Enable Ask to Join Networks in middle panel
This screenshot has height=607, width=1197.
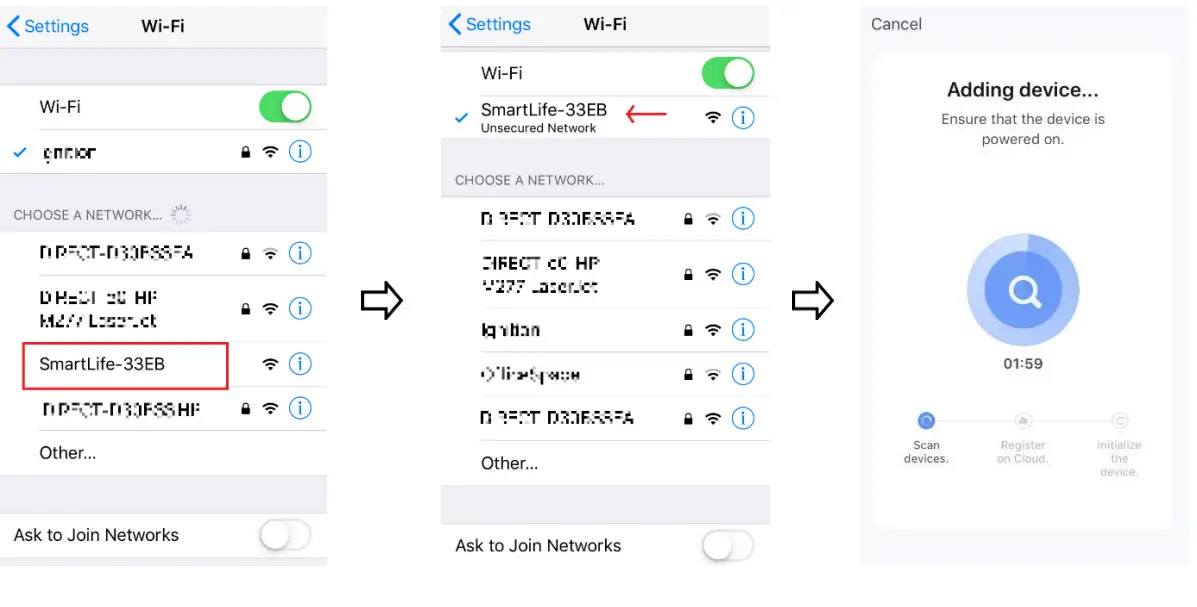(727, 546)
